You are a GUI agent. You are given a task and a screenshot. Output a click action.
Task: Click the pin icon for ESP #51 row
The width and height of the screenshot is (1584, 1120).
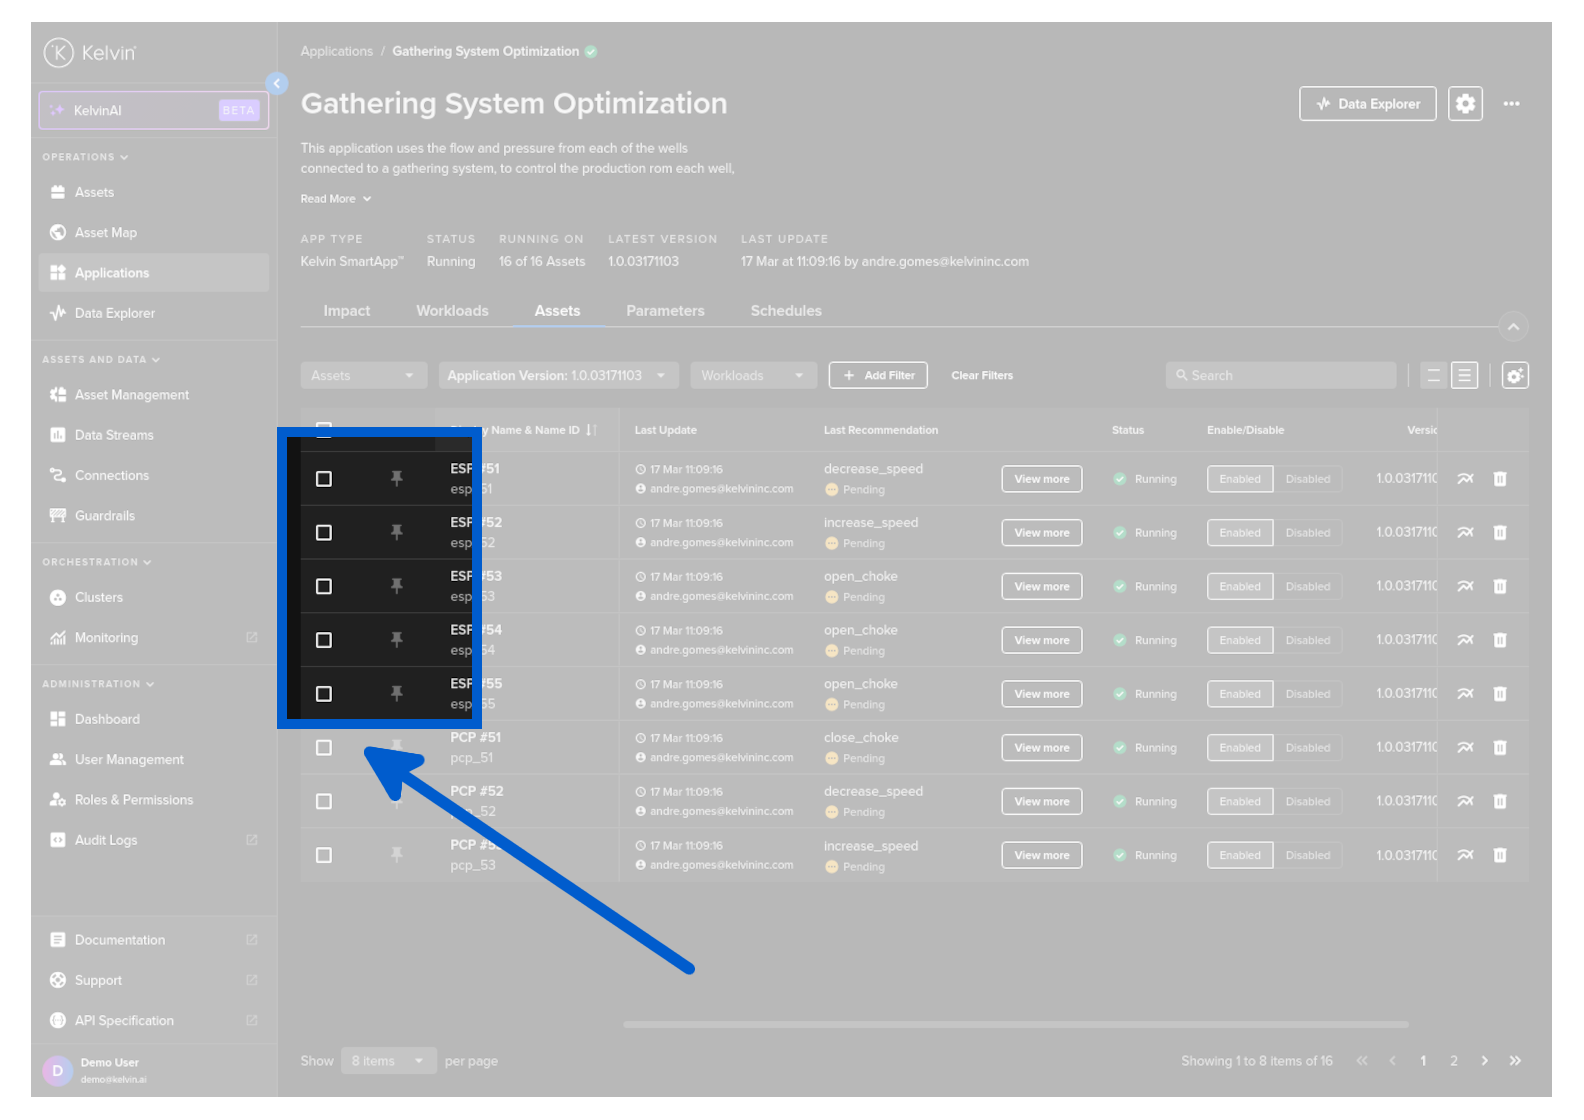(x=397, y=479)
